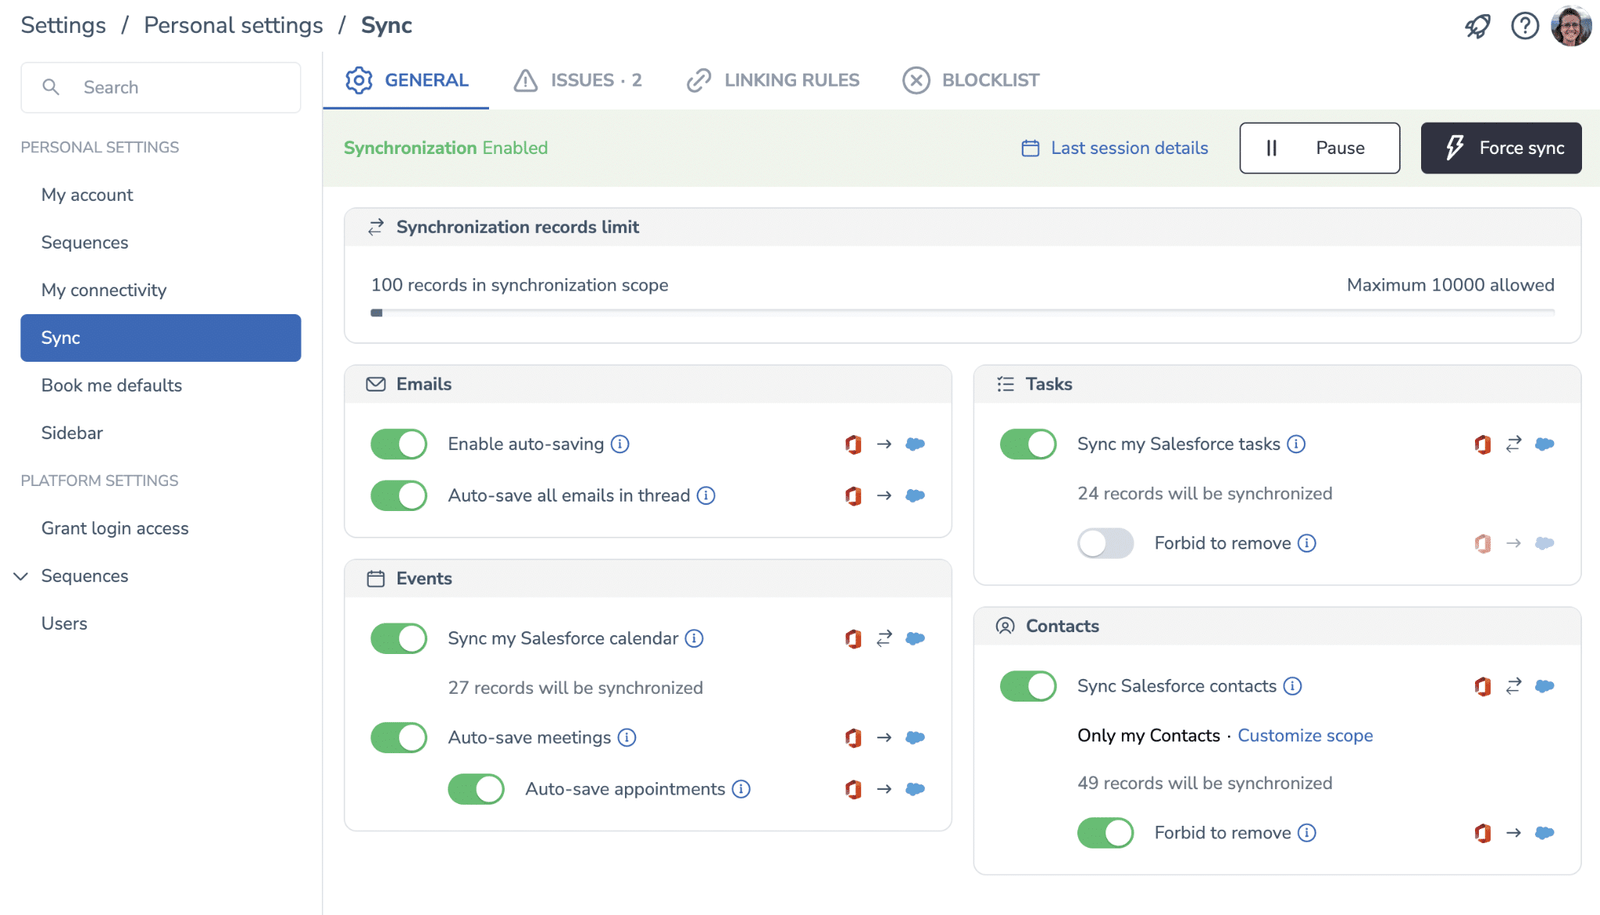Screen dimensions: 1600x915
Task: Click info icon next to Auto-save meetings
Action: pos(627,738)
